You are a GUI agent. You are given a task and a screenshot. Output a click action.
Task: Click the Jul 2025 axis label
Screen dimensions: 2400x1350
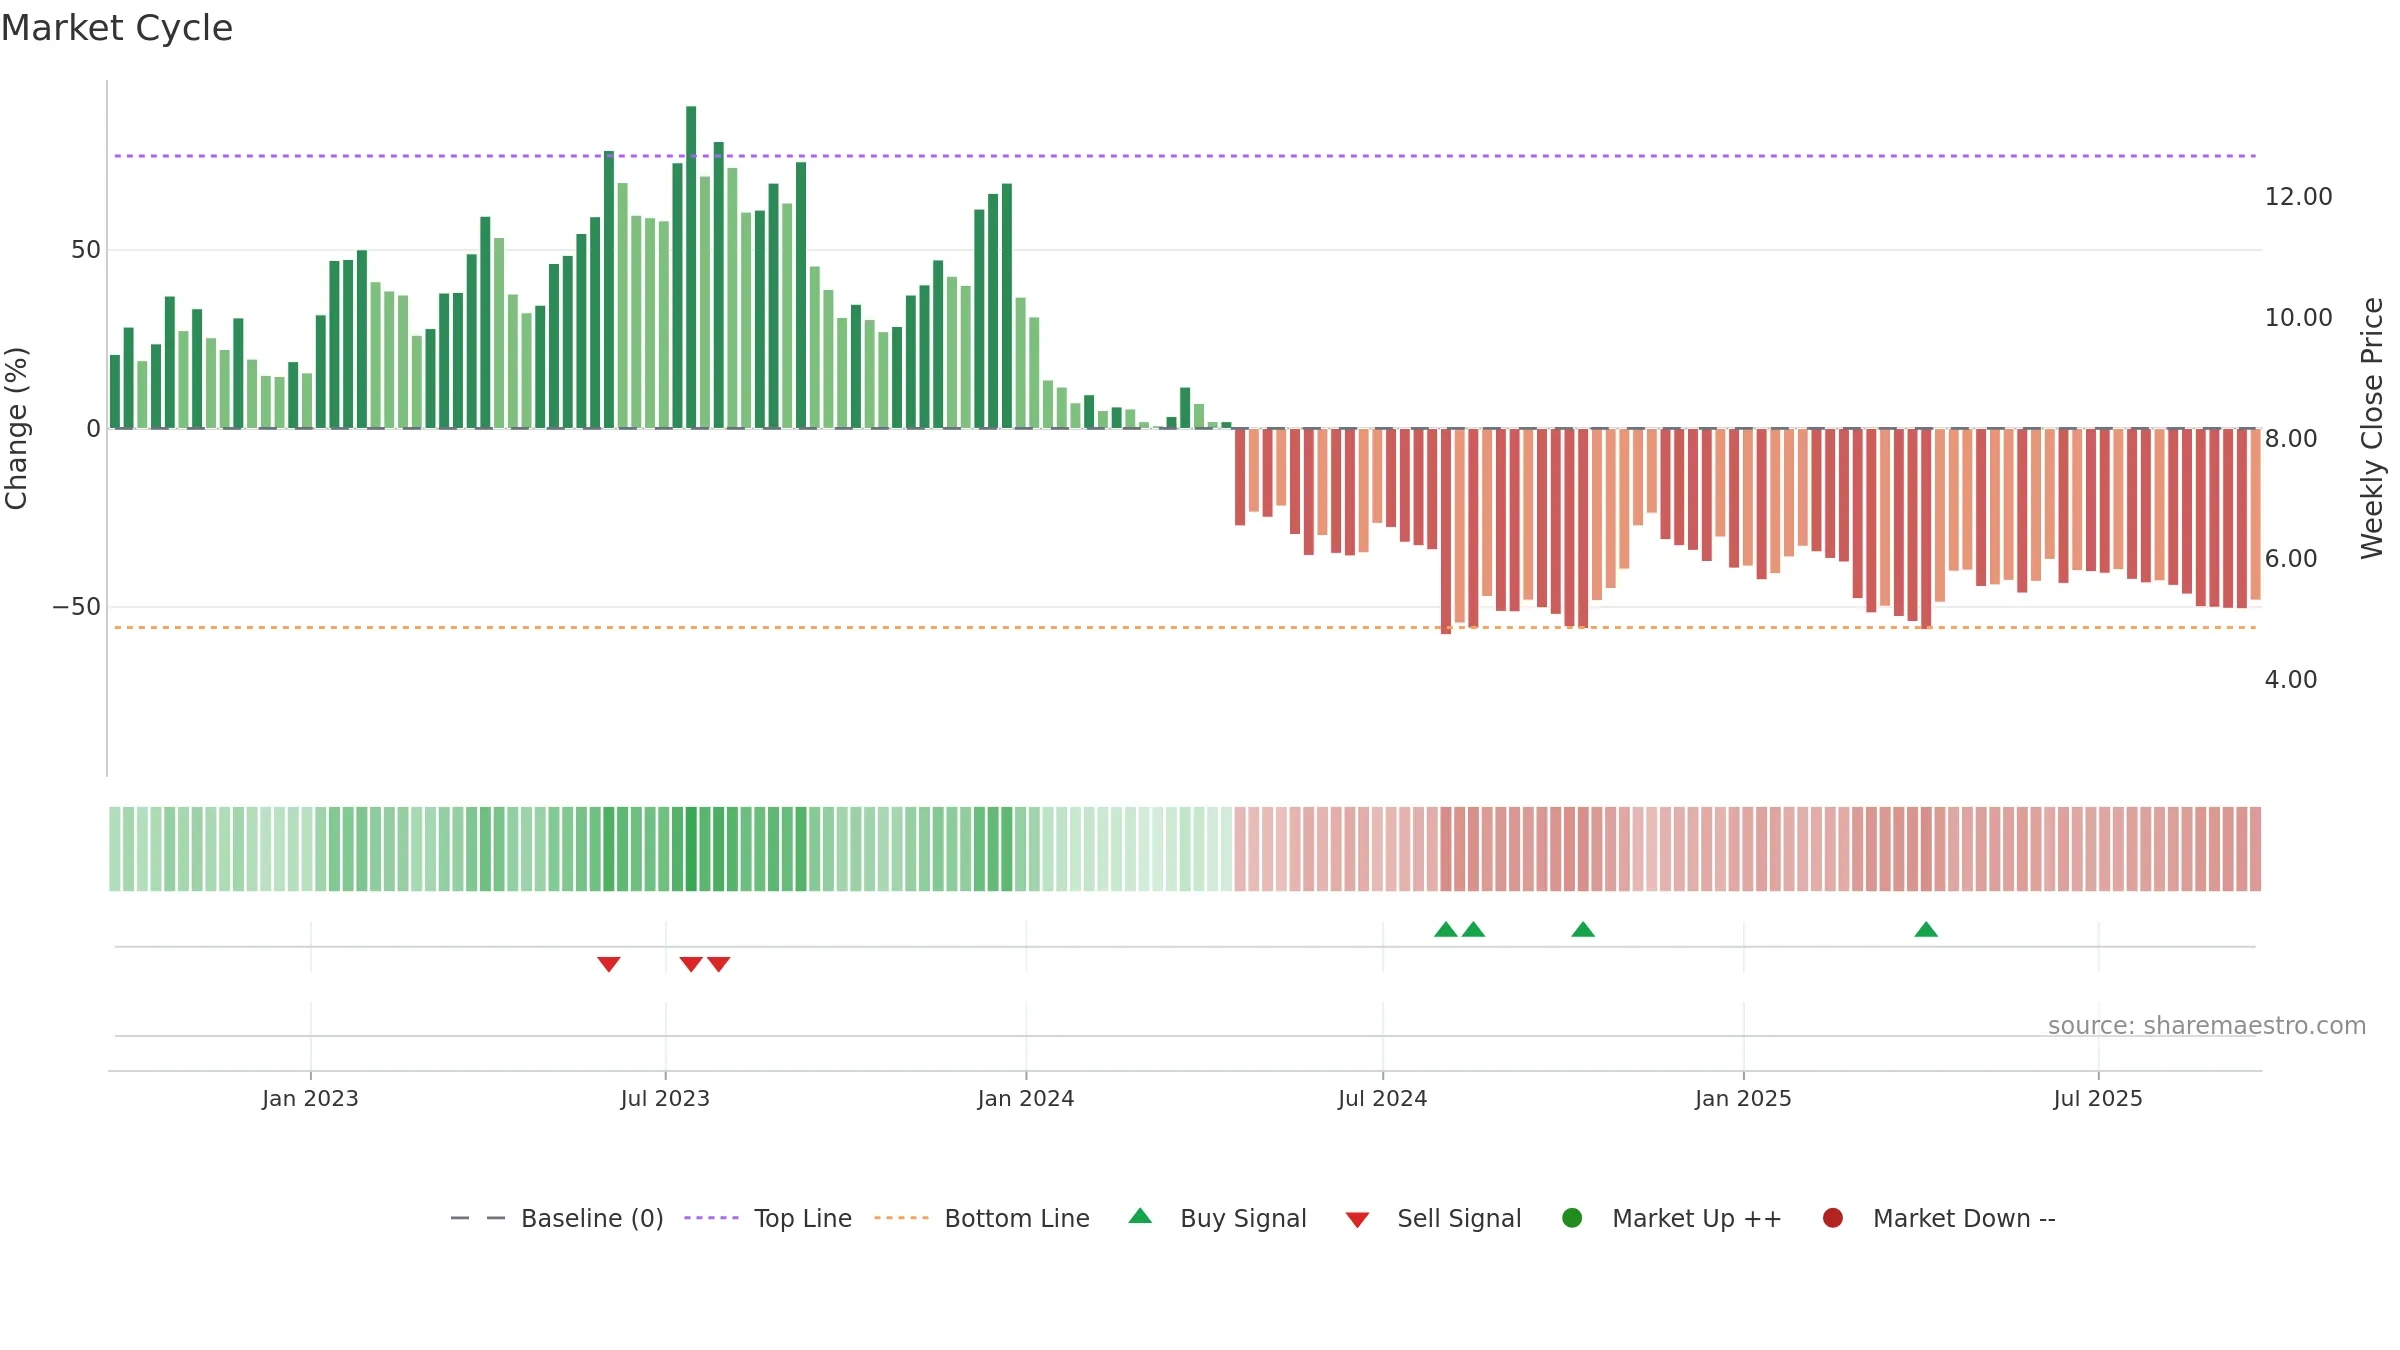coord(2098,1098)
